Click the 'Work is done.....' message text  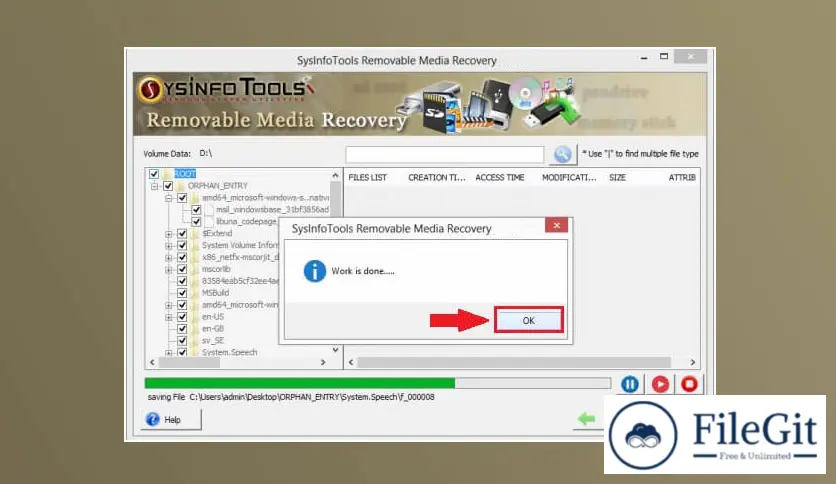[x=363, y=271]
